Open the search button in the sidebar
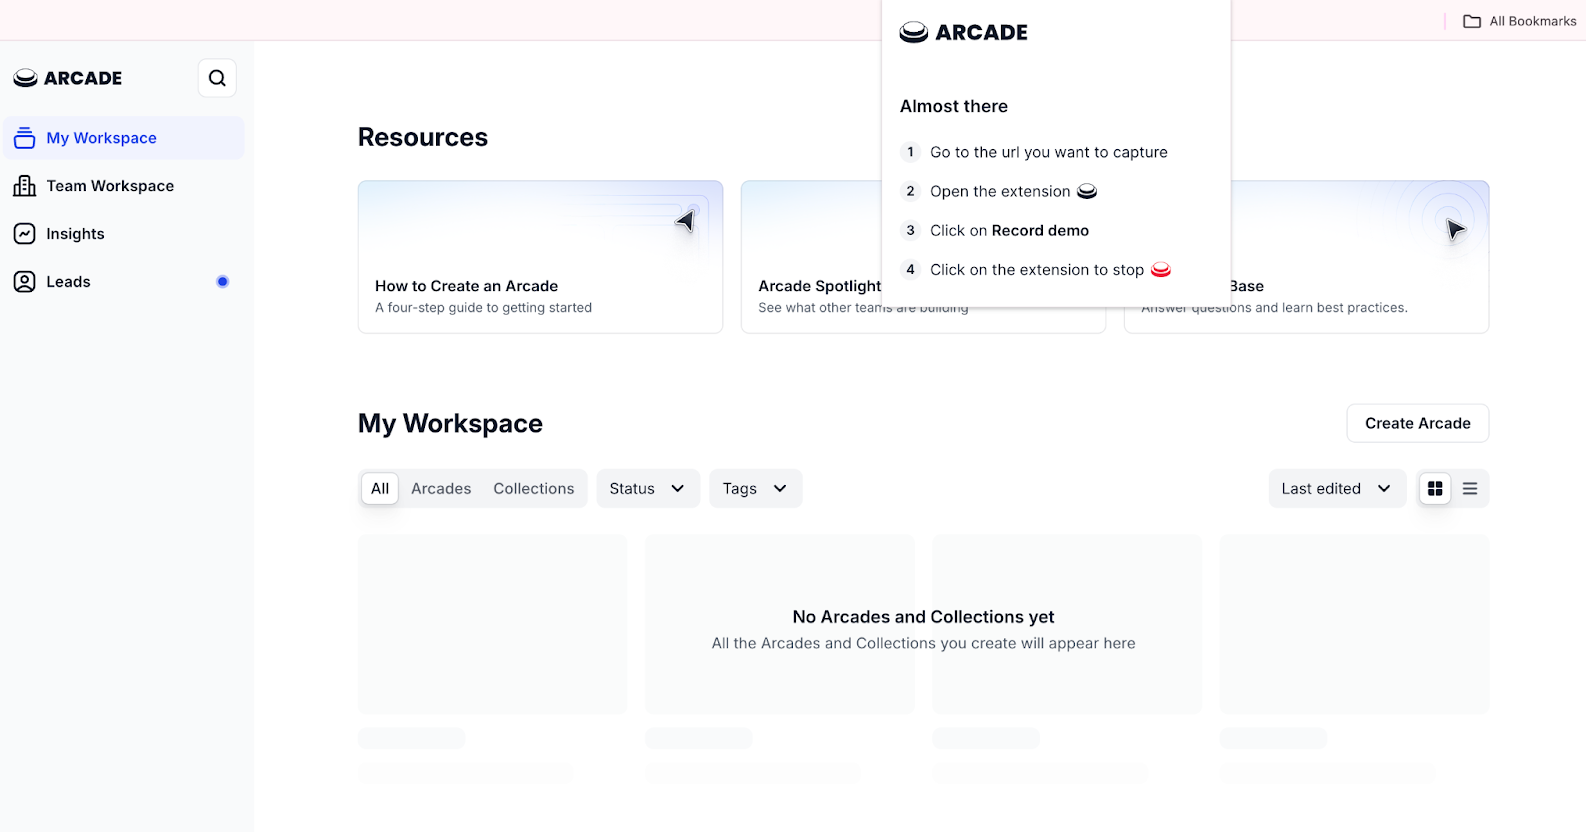This screenshot has height=832, width=1586. pyautogui.click(x=217, y=78)
